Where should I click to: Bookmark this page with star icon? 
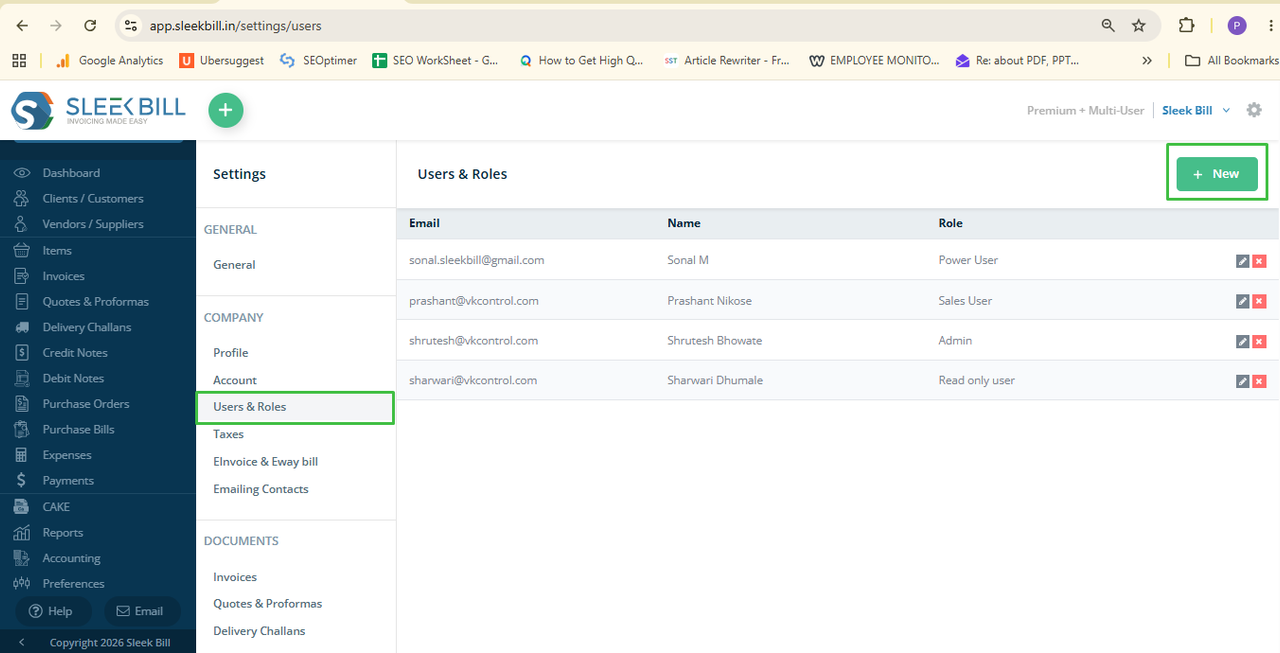1138,25
